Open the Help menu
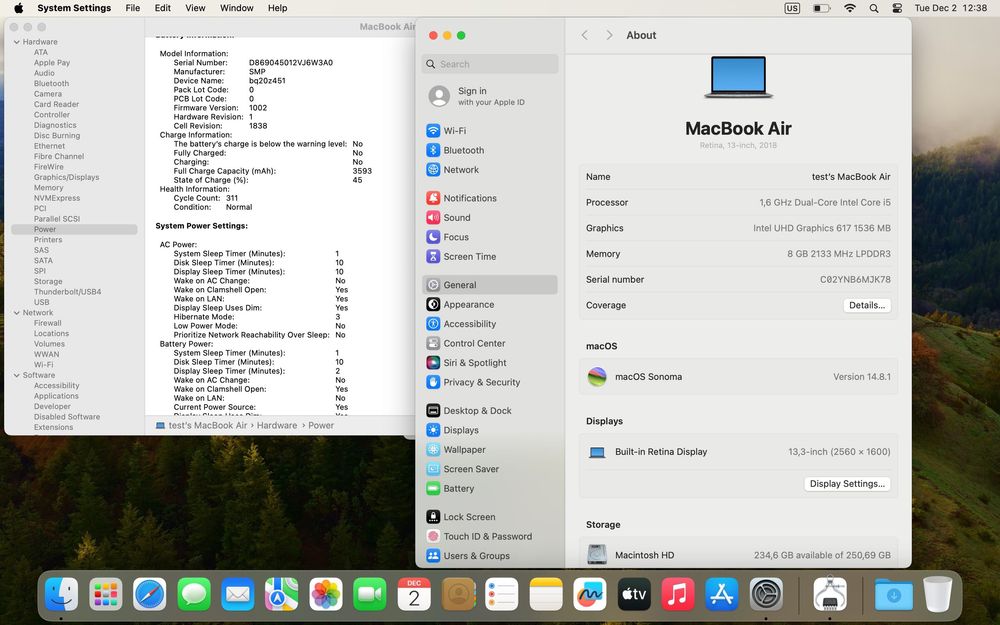This screenshot has height=625, width=1000. [x=277, y=8]
